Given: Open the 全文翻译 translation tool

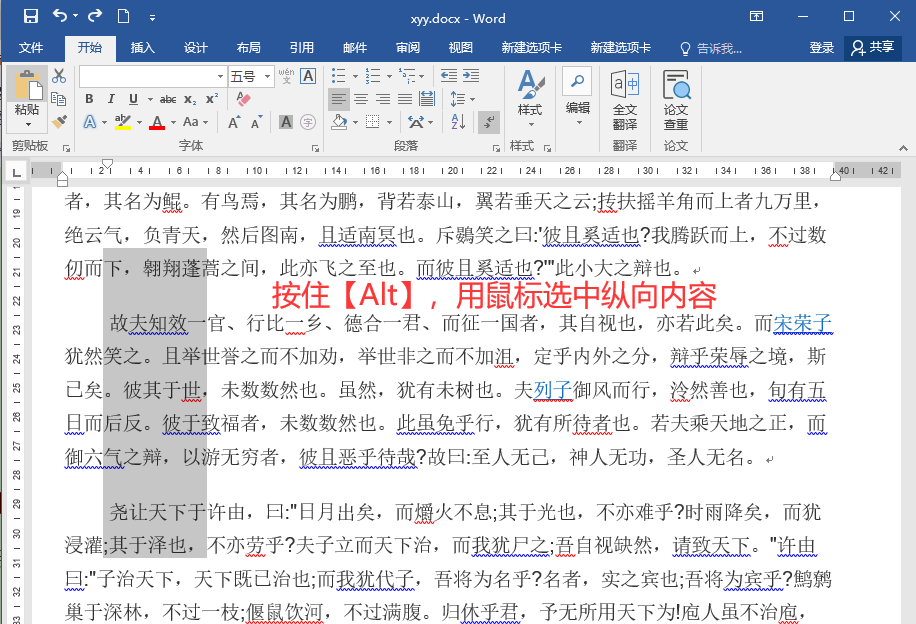Looking at the screenshot, I should pos(625,100).
